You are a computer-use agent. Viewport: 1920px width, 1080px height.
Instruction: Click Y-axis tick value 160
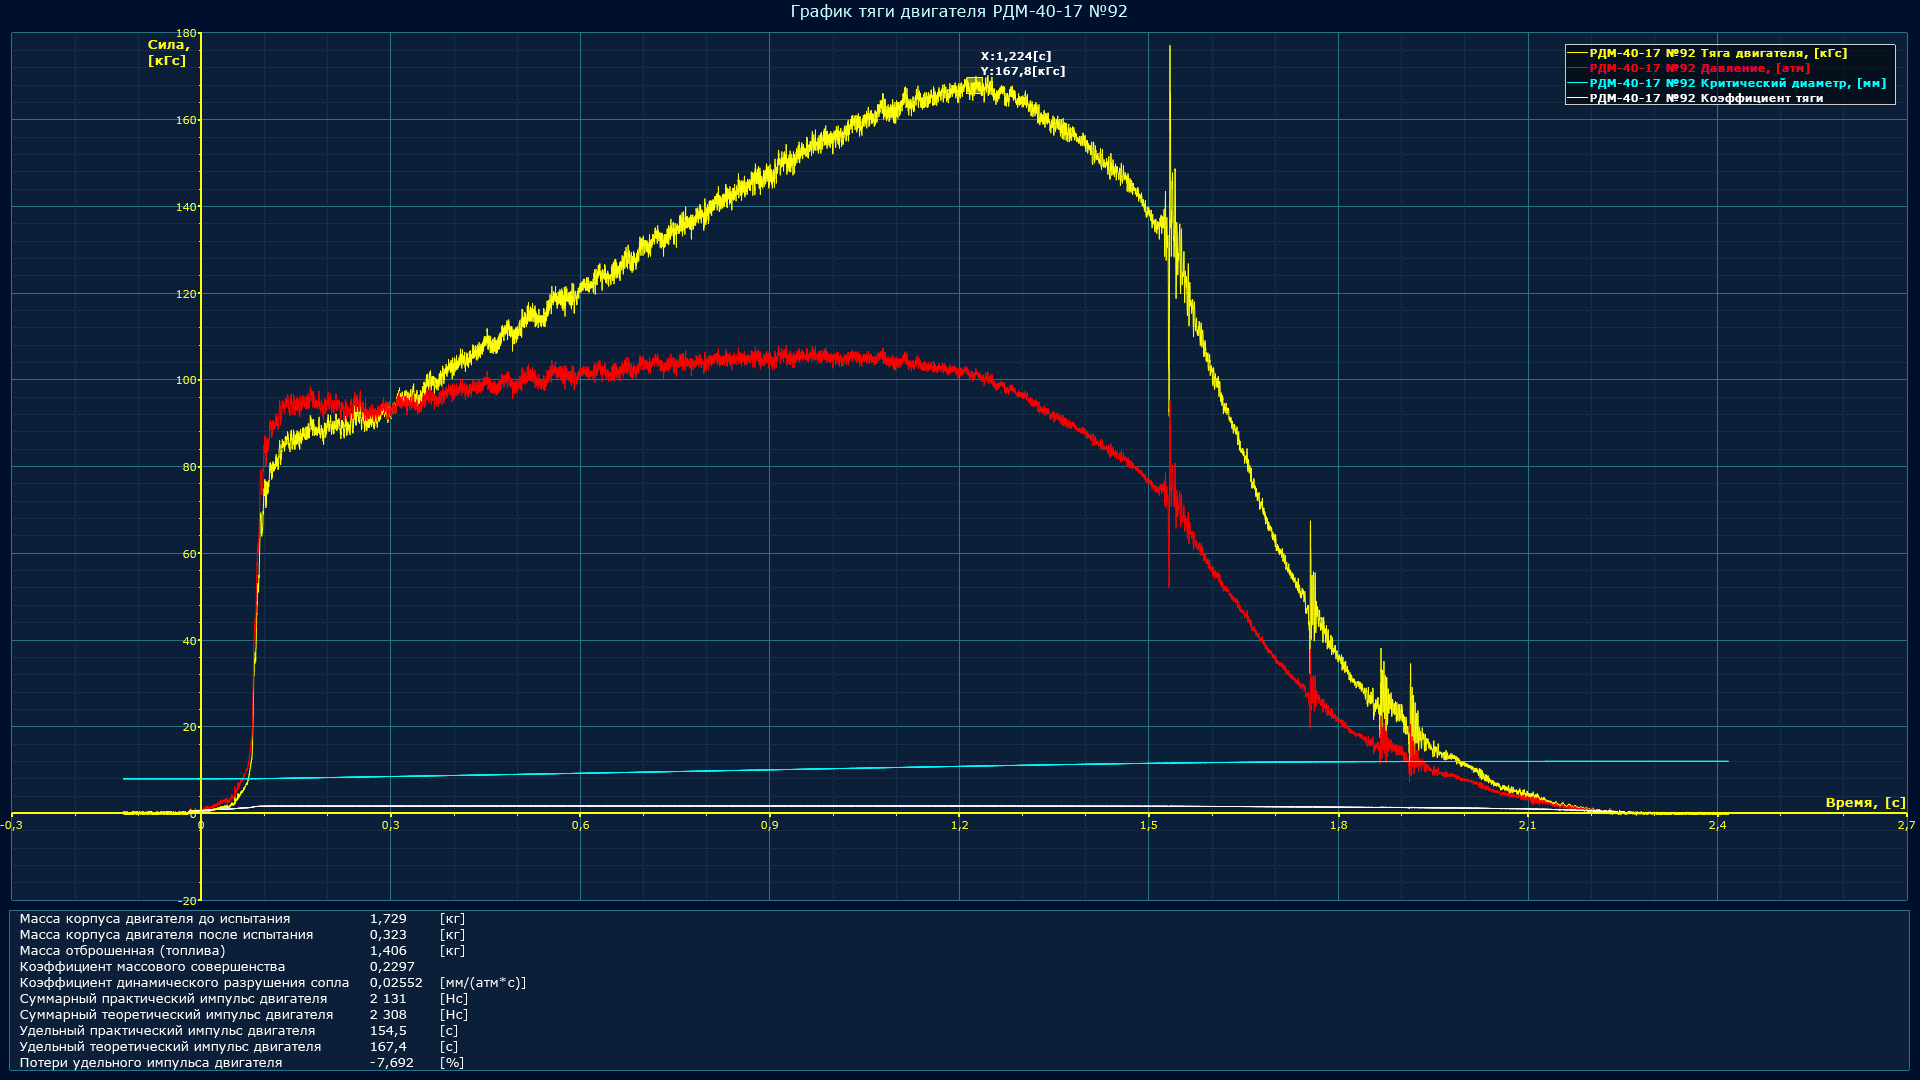[x=186, y=120]
